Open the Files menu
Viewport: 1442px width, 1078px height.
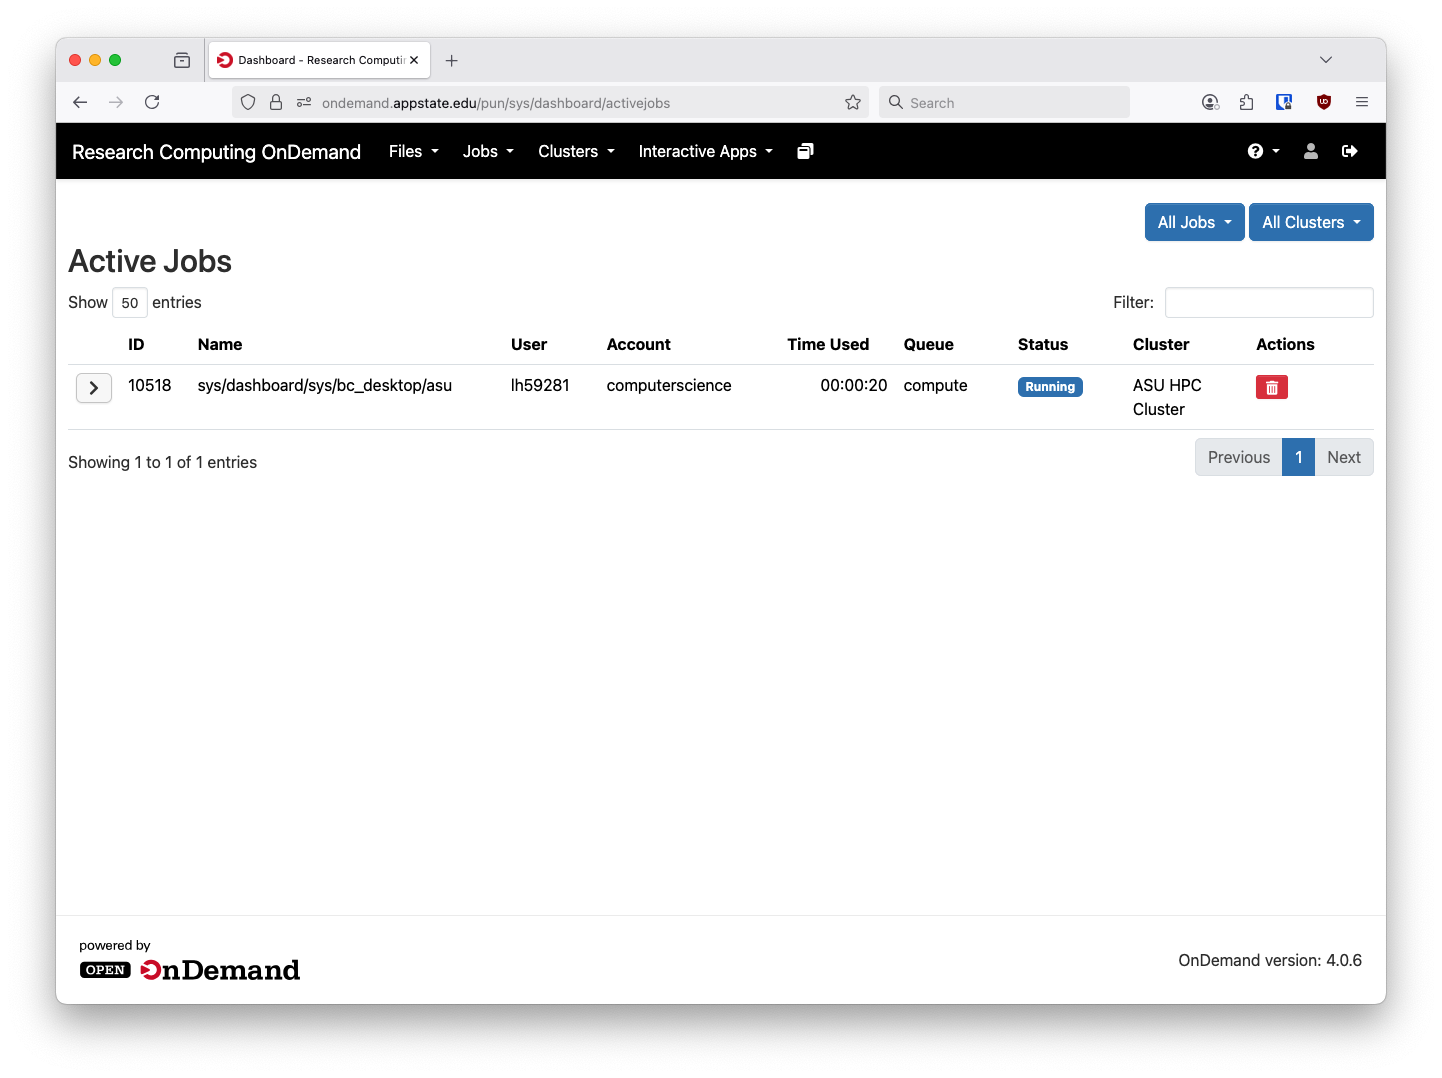point(413,151)
